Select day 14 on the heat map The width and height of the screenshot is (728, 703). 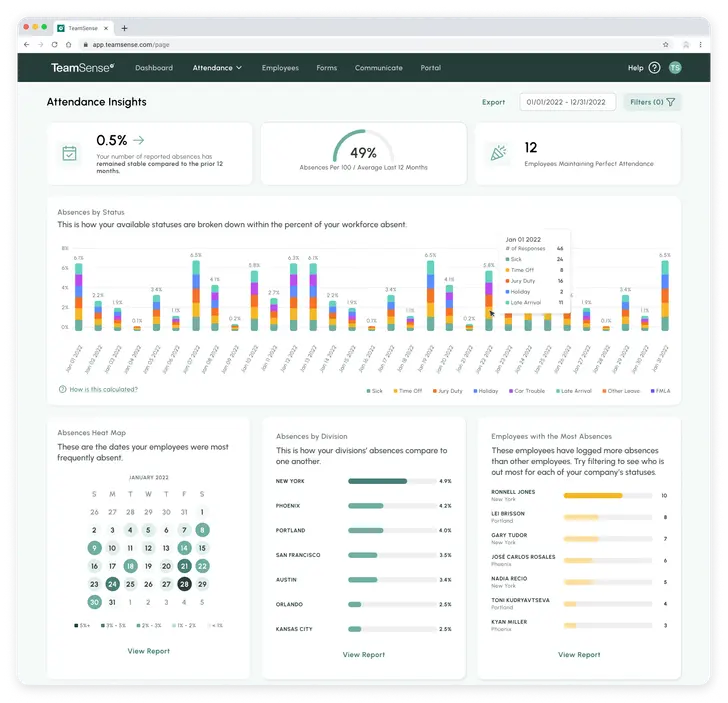coord(184,548)
